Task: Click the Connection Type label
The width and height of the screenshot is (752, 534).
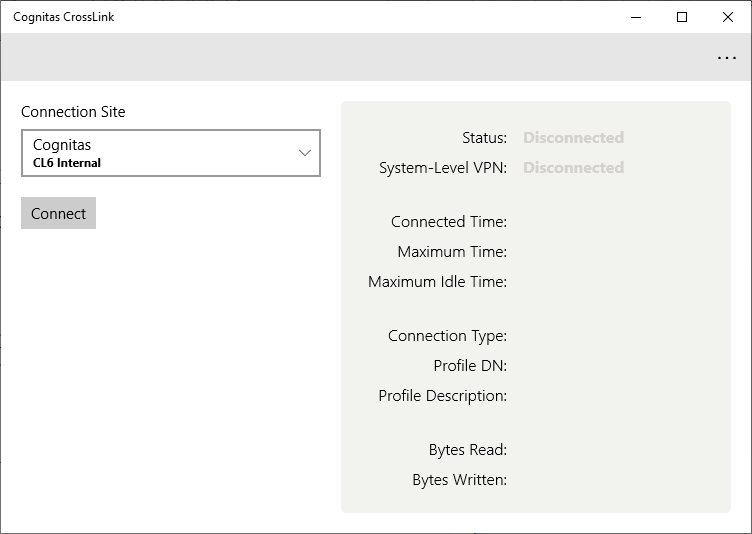Action: [447, 336]
